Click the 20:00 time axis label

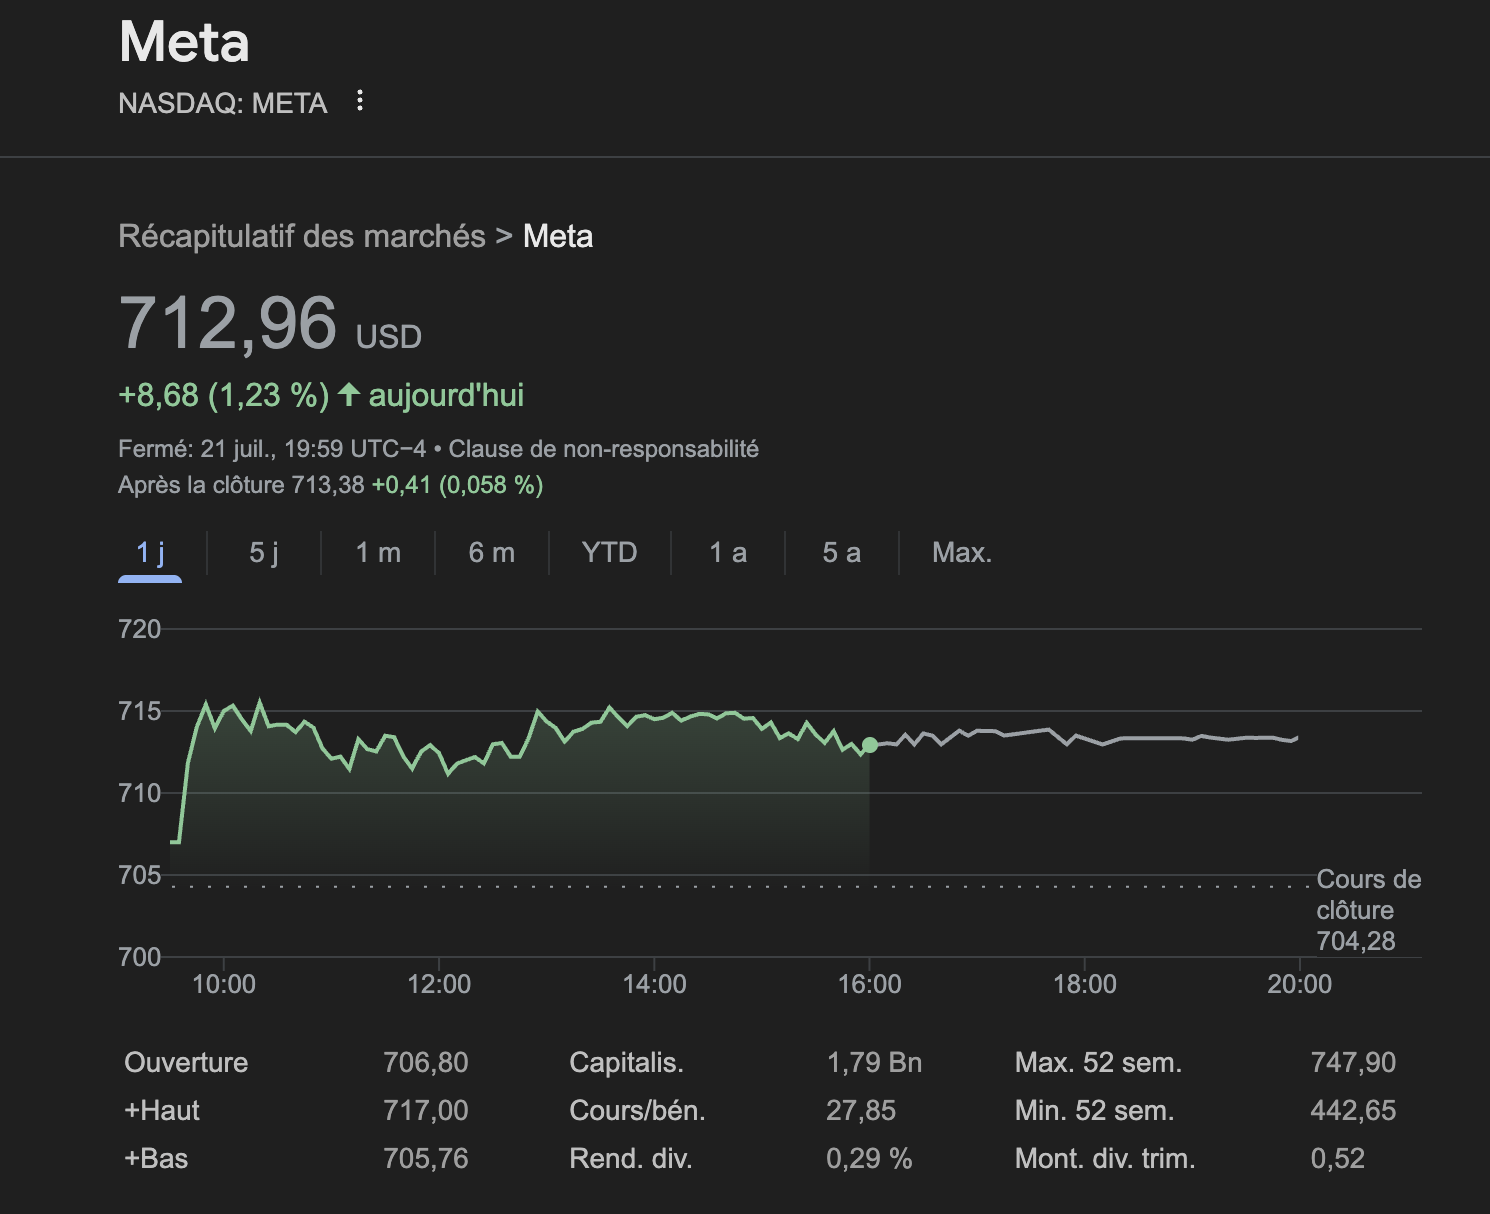click(x=1300, y=984)
